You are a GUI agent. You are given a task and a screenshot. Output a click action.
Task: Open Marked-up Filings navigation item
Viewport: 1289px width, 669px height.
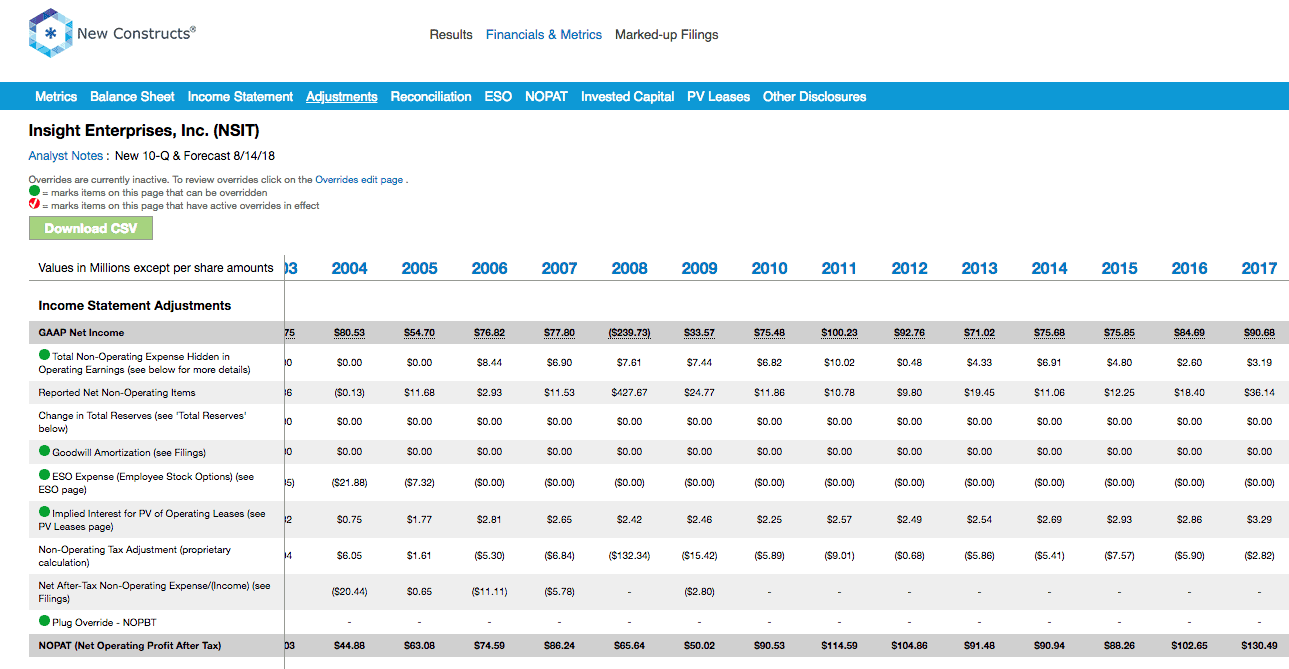(667, 34)
